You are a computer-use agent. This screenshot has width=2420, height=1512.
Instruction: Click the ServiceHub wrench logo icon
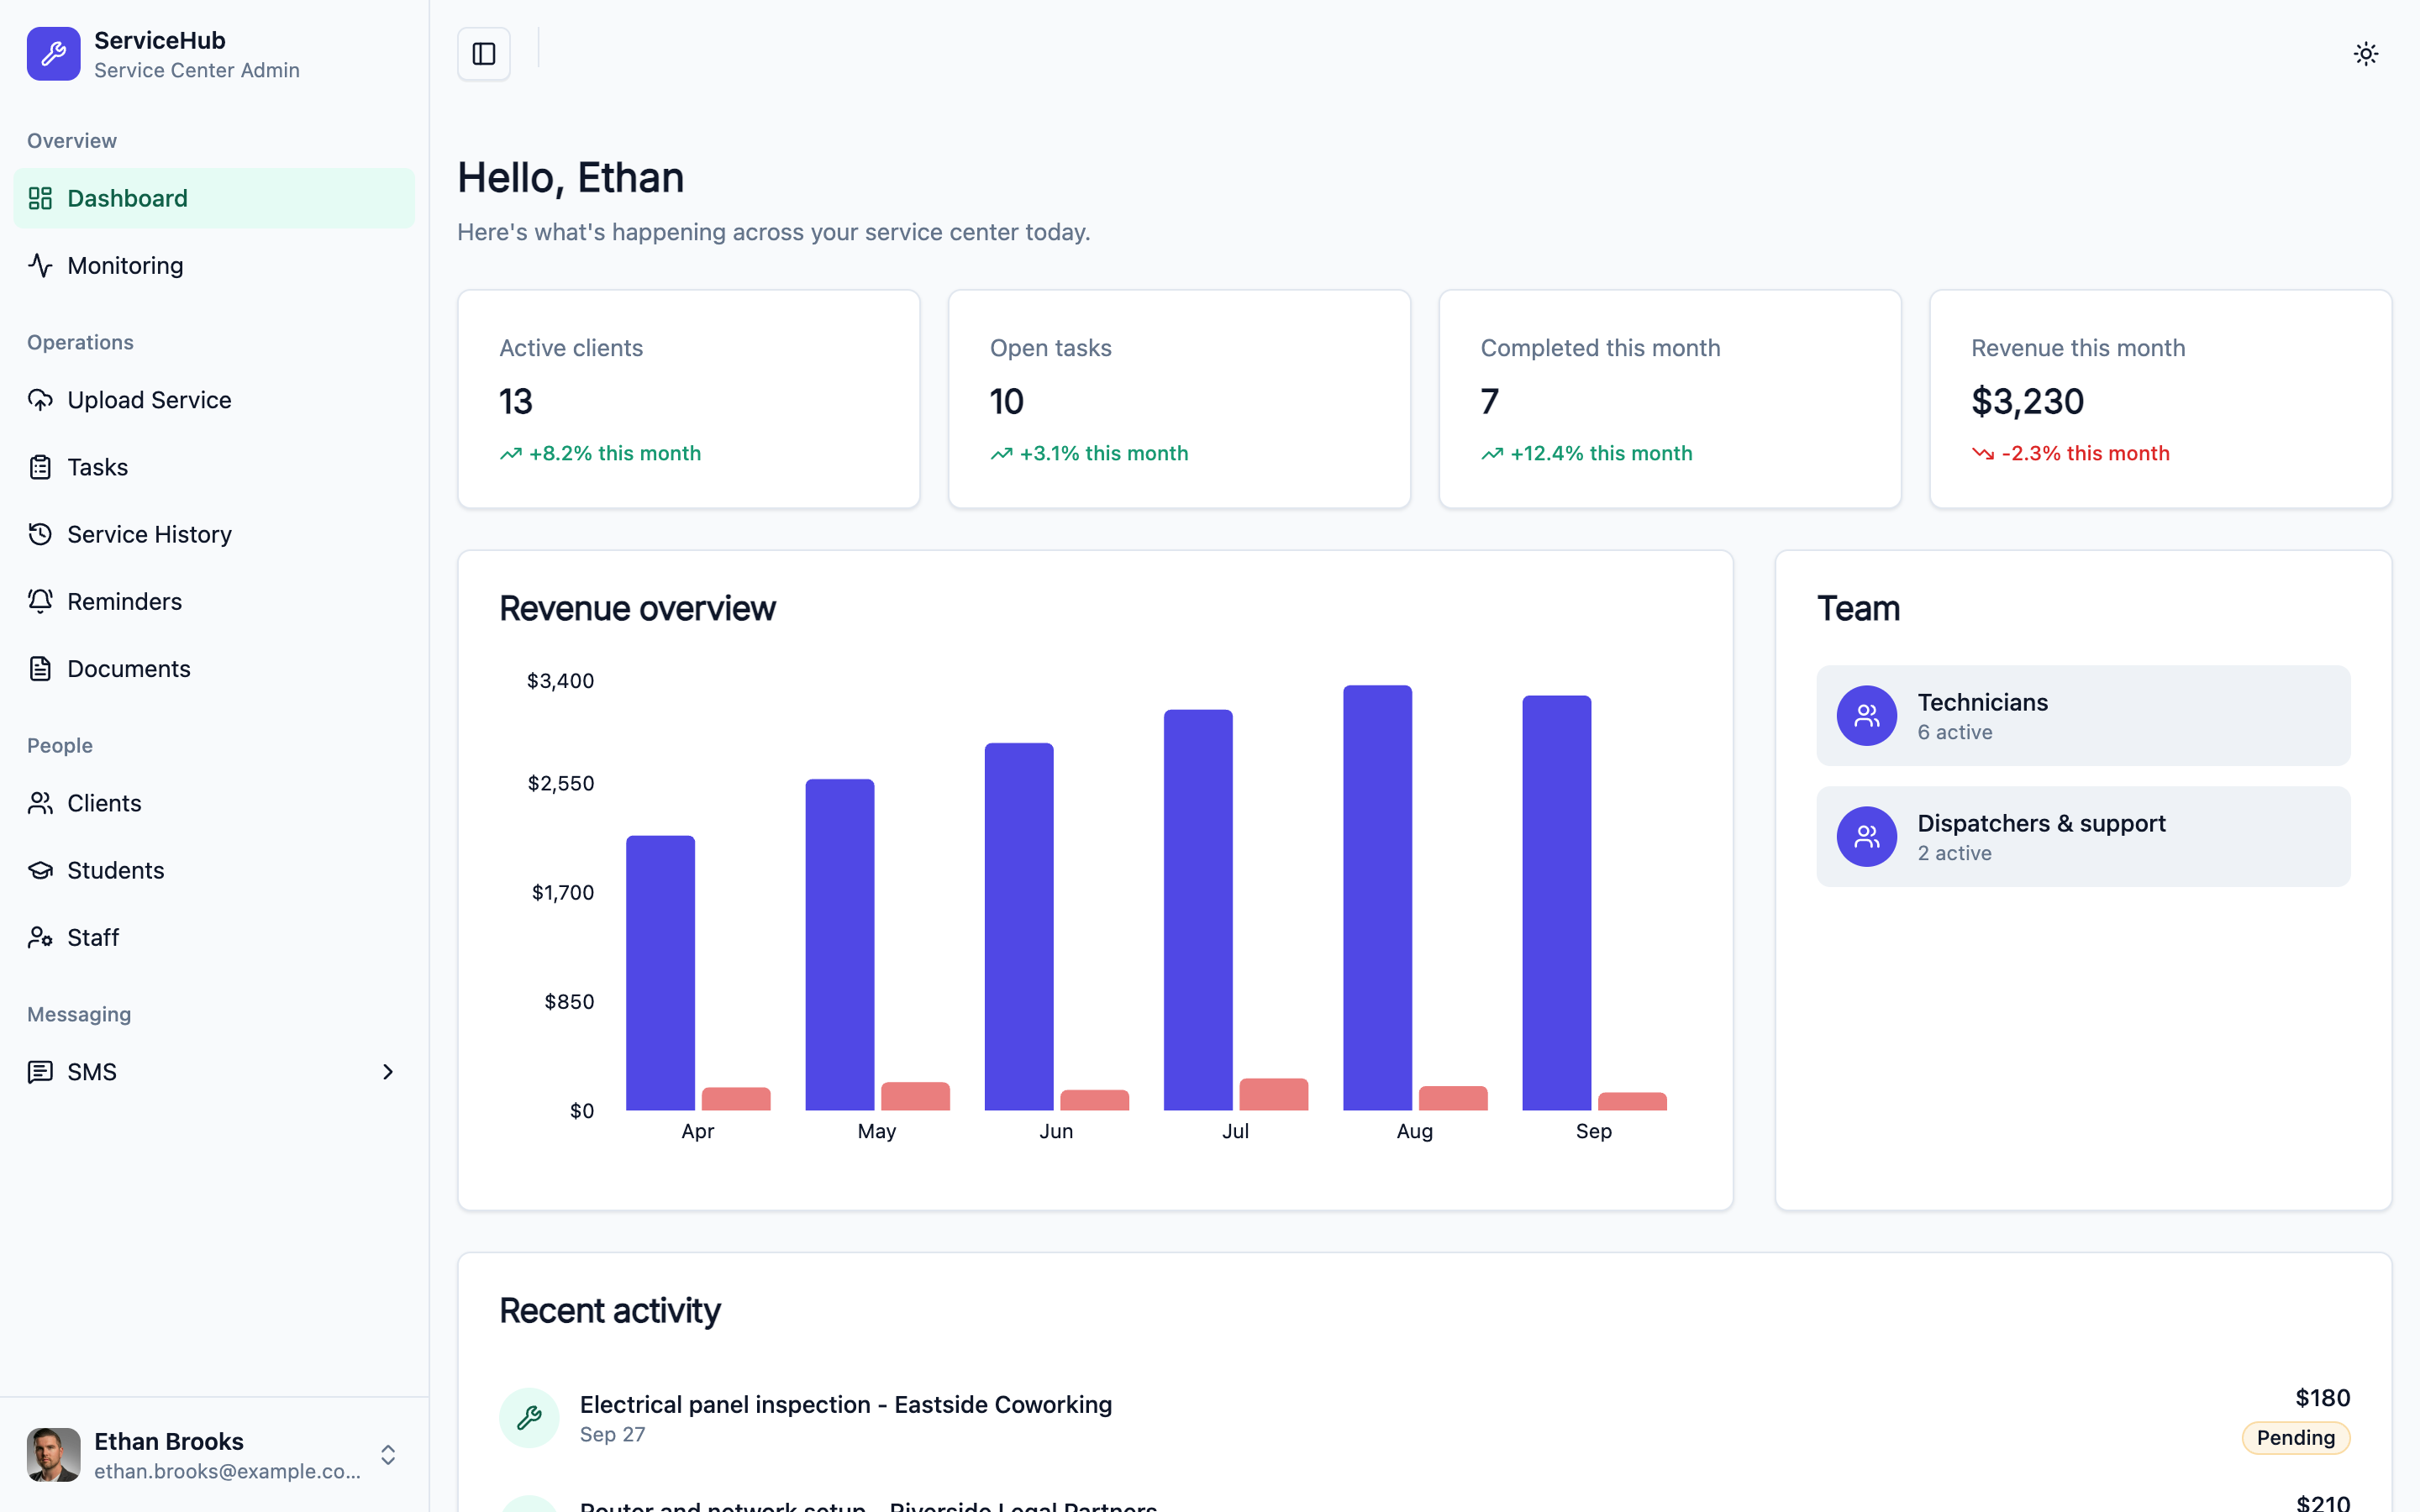click(x=53, y=54)
